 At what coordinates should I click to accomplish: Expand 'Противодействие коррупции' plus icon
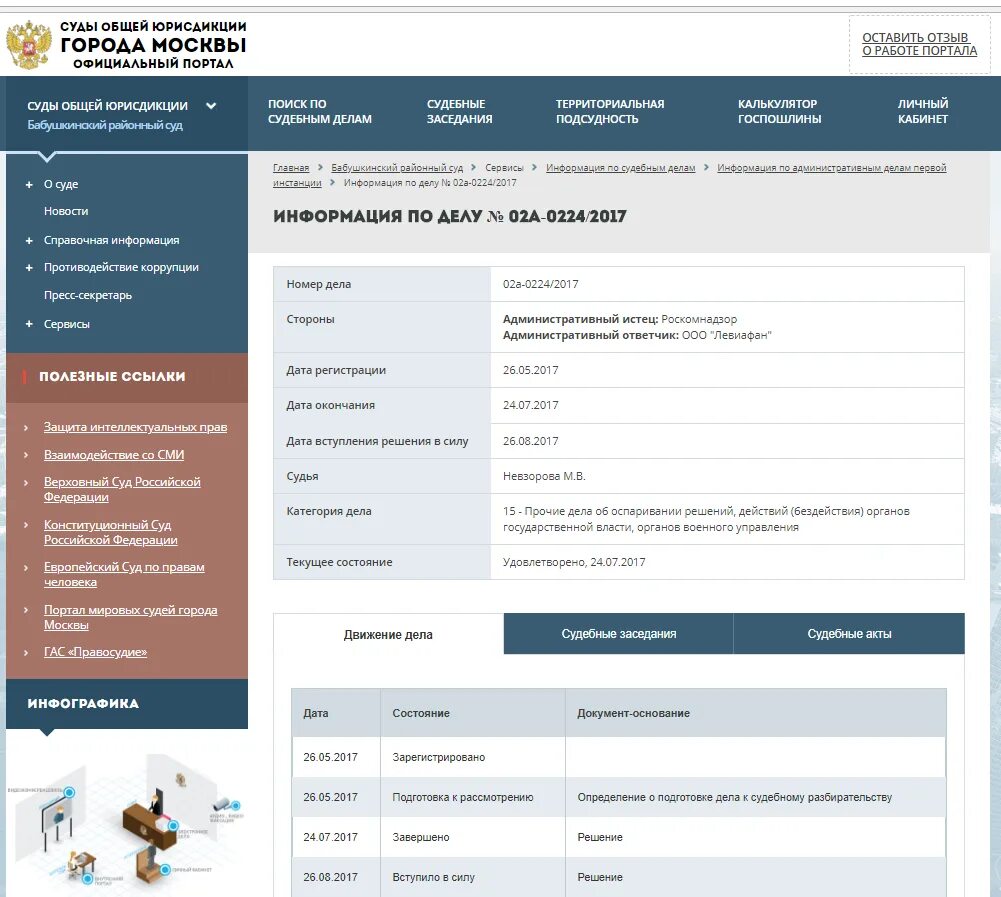29,268
